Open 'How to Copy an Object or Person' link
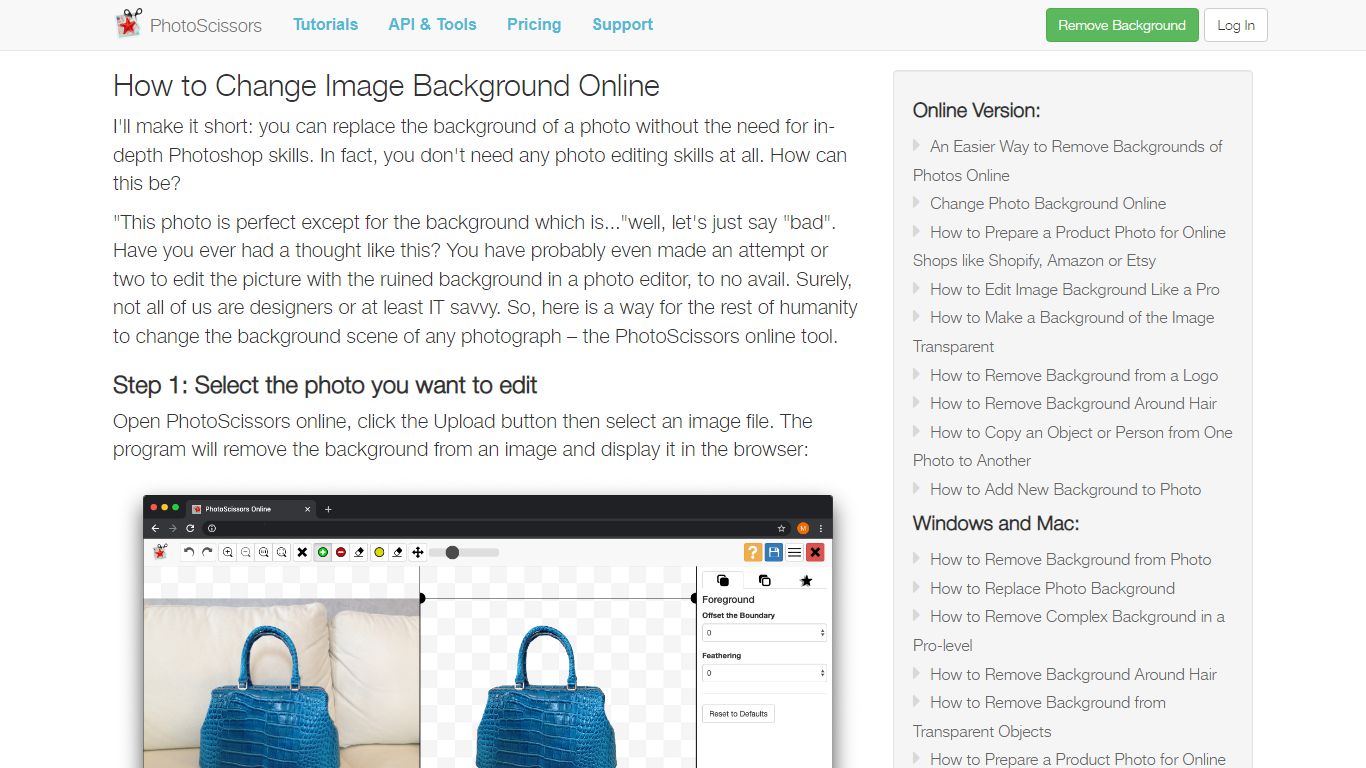 1072,446
